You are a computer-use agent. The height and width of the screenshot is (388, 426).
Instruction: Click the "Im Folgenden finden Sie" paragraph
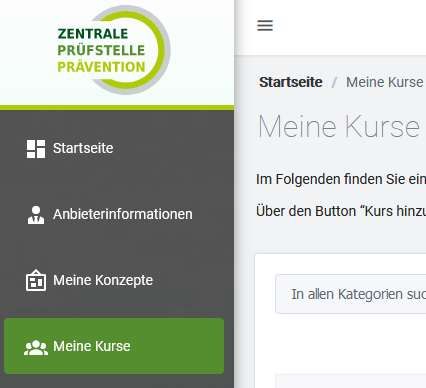coord(341,179)
